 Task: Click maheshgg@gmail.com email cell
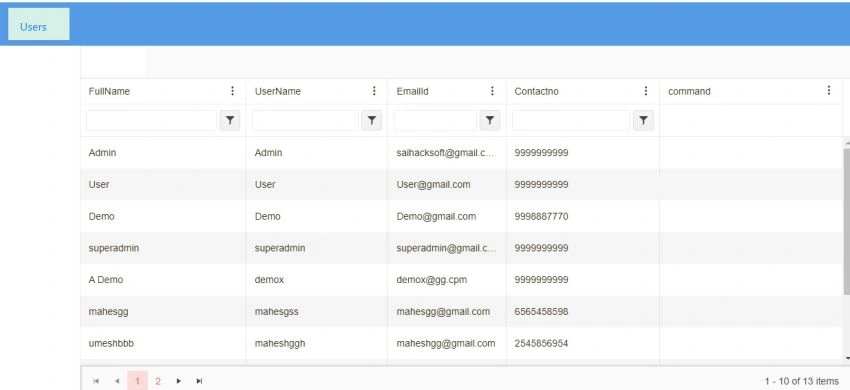click(x=447, y=343)
